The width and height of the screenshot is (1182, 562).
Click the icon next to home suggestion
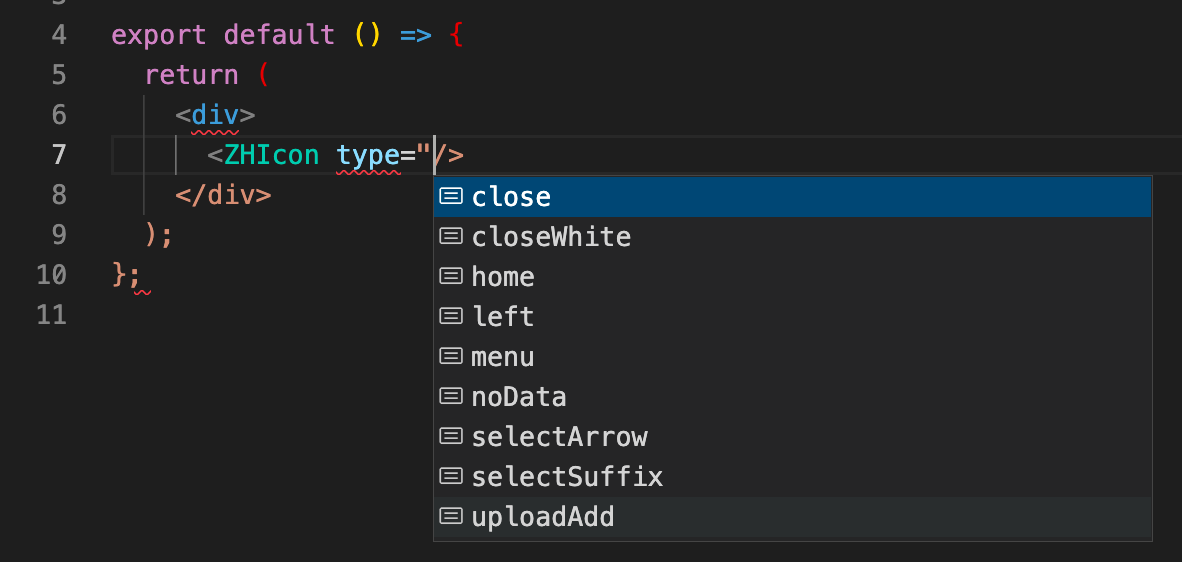452,276
